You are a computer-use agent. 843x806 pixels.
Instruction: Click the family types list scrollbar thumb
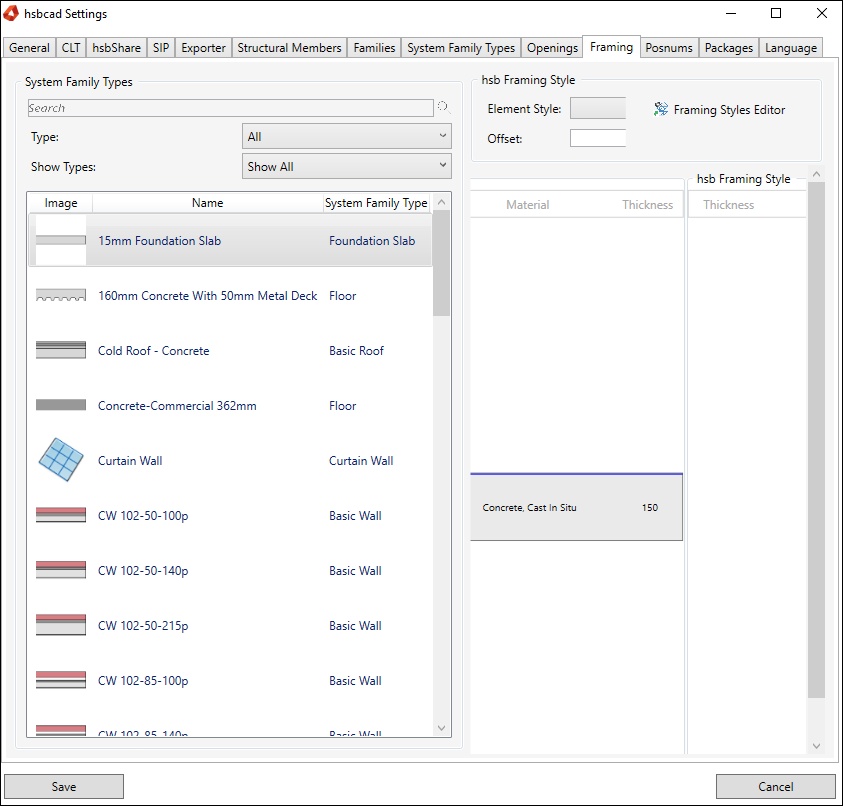click(x=441, y=263)
